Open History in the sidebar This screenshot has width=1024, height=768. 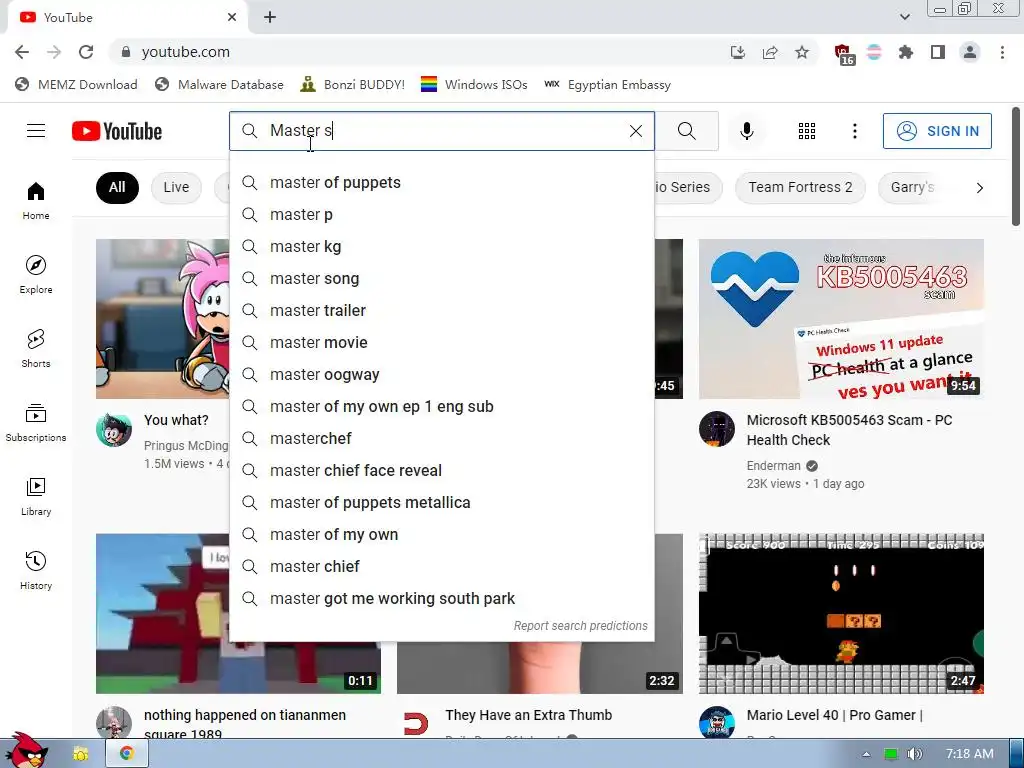(x=36, y=571)
